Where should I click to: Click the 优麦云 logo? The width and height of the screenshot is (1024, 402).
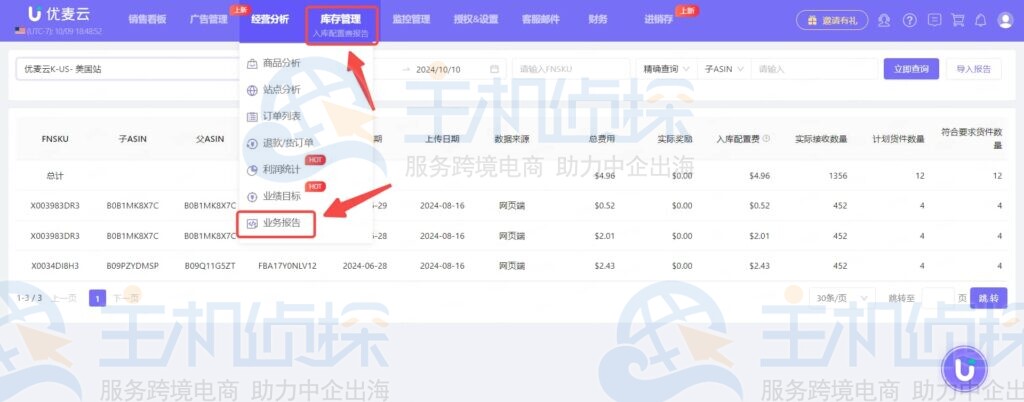[61, 14]
